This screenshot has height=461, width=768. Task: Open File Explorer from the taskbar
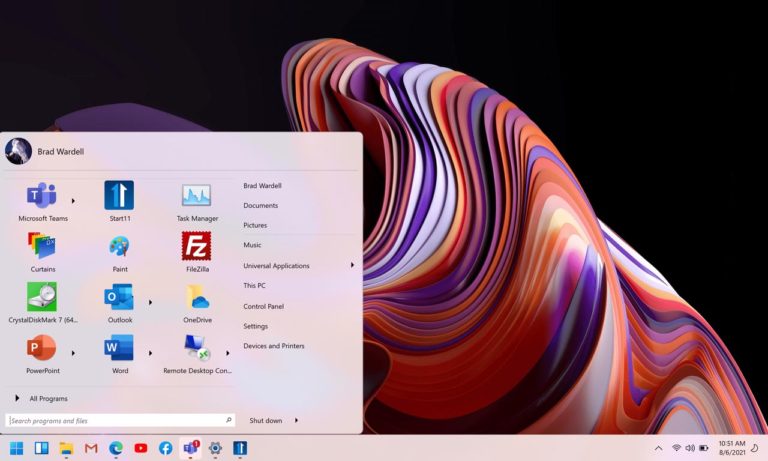point(66,448)
